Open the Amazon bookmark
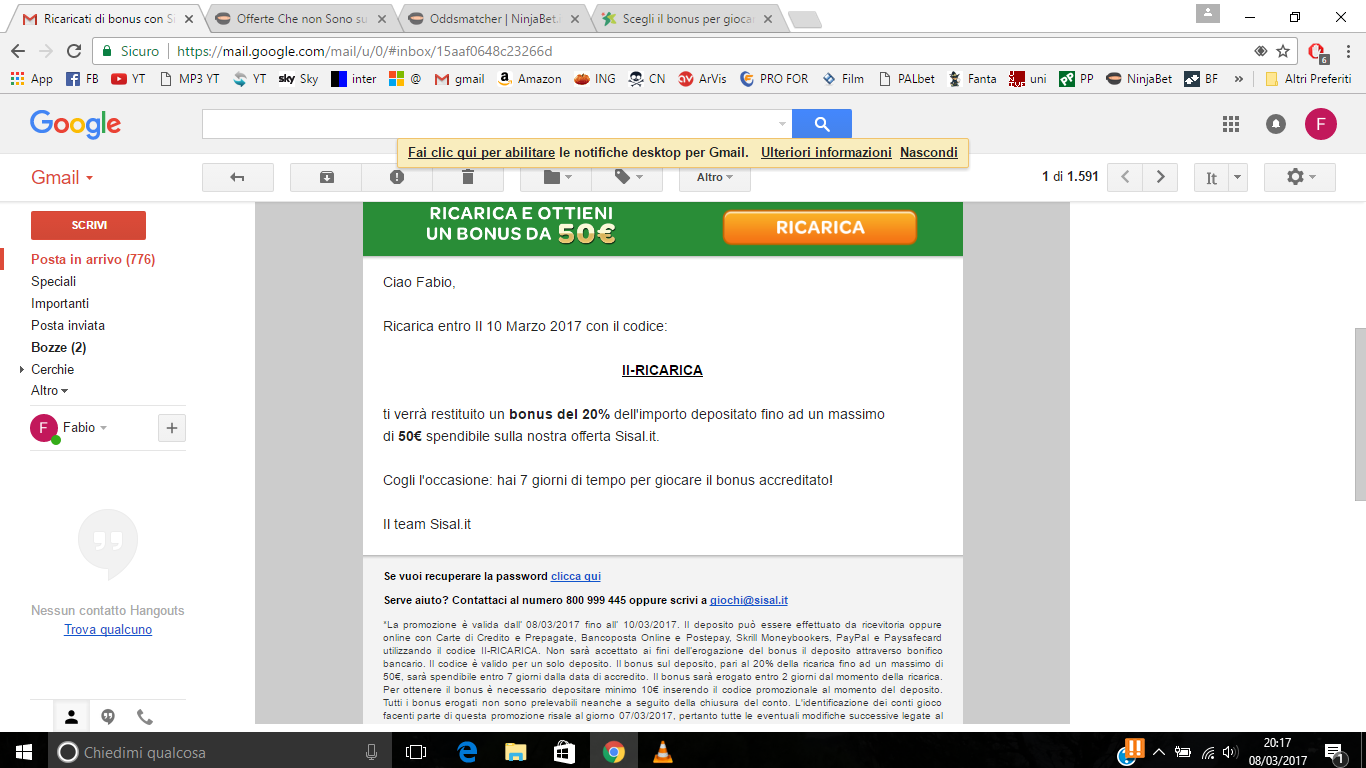 coord(529,79)
